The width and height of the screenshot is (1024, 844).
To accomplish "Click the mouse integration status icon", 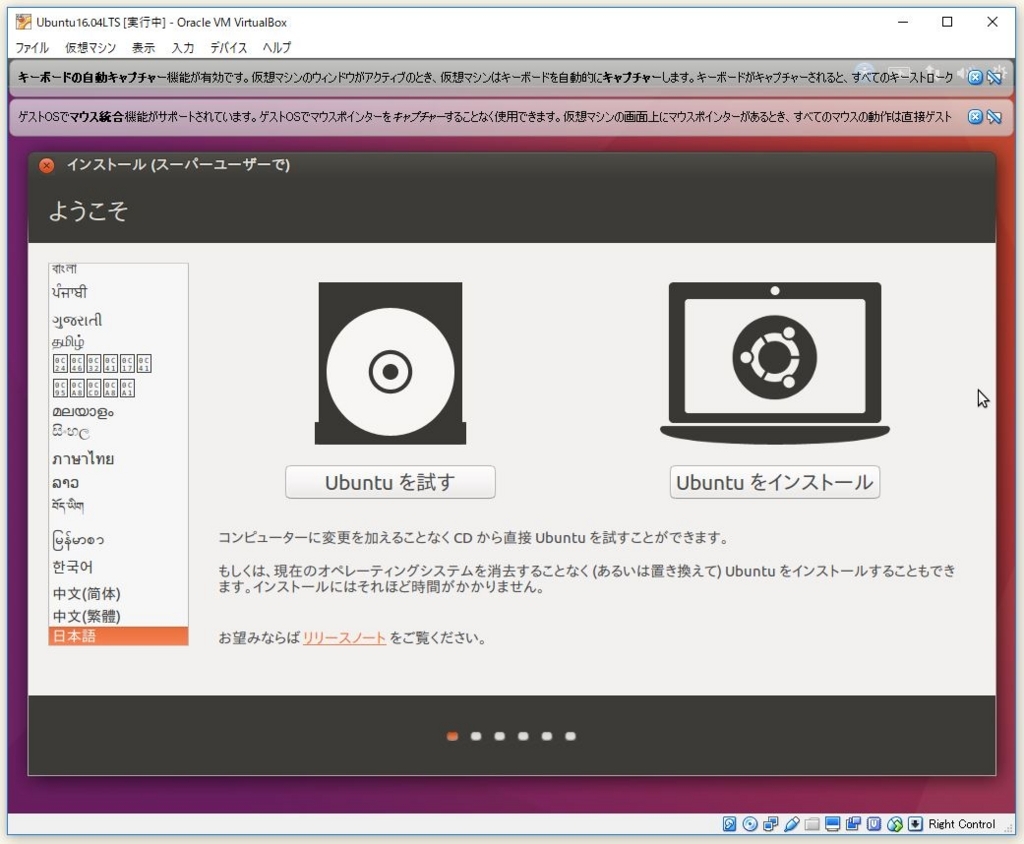I will click(x=895, y=824).
